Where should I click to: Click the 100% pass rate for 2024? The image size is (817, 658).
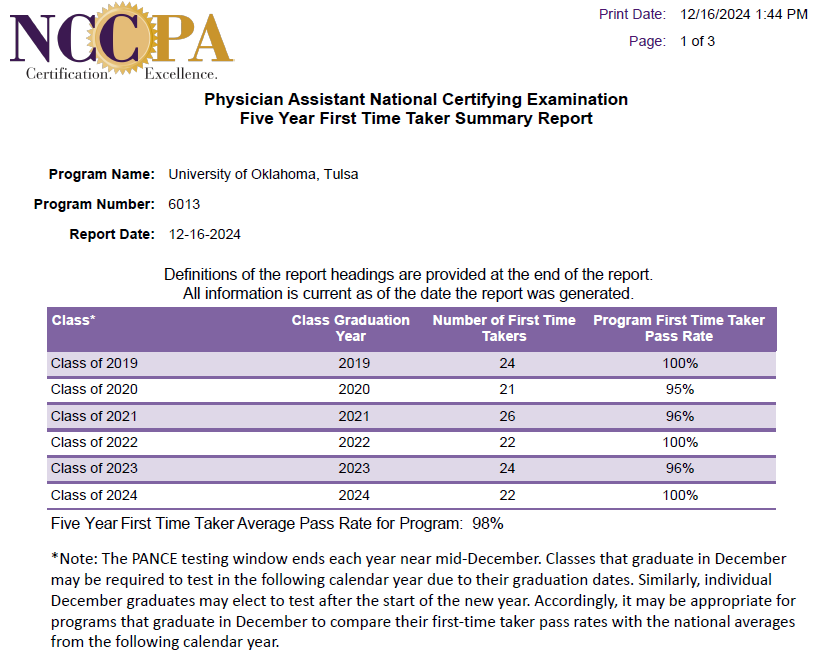(x=680, y=495)
